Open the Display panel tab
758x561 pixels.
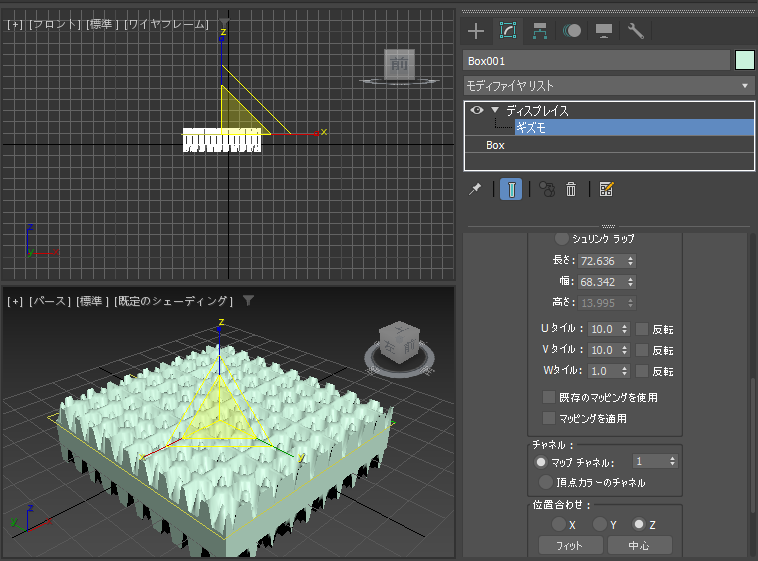(x=604, y=31)
